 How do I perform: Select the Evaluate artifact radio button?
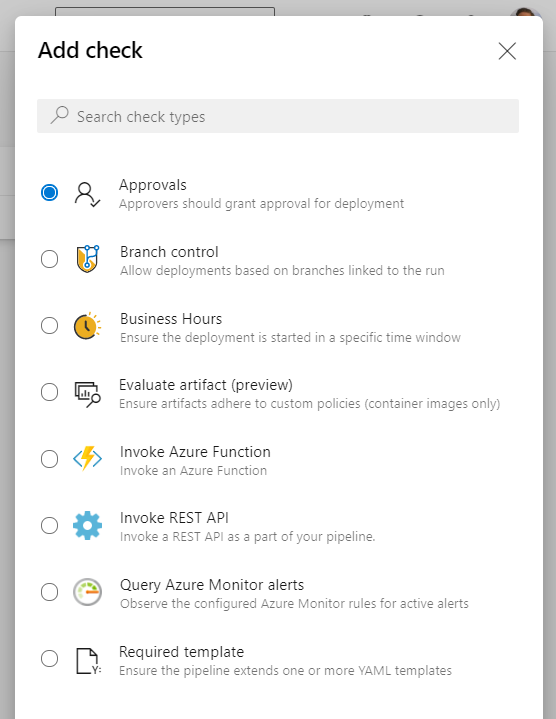[50, 392]
